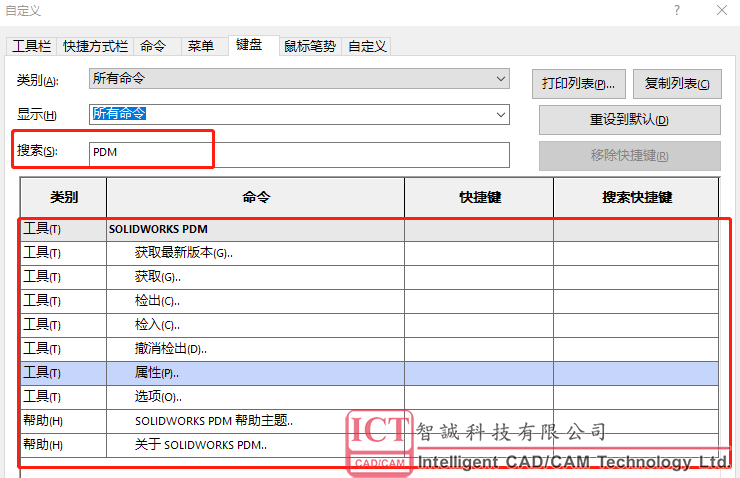Image resolution: width=740 pixels, height=478 pixels.
Task: Select the 撤消检出(D).. command row
Action: pyautogui.click(x=370, y=350)
